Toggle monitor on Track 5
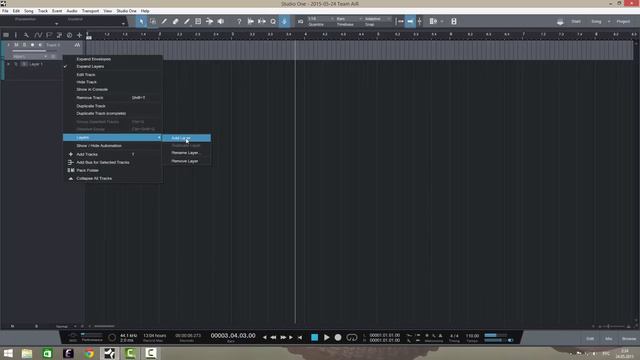 (x=40, y=45)
